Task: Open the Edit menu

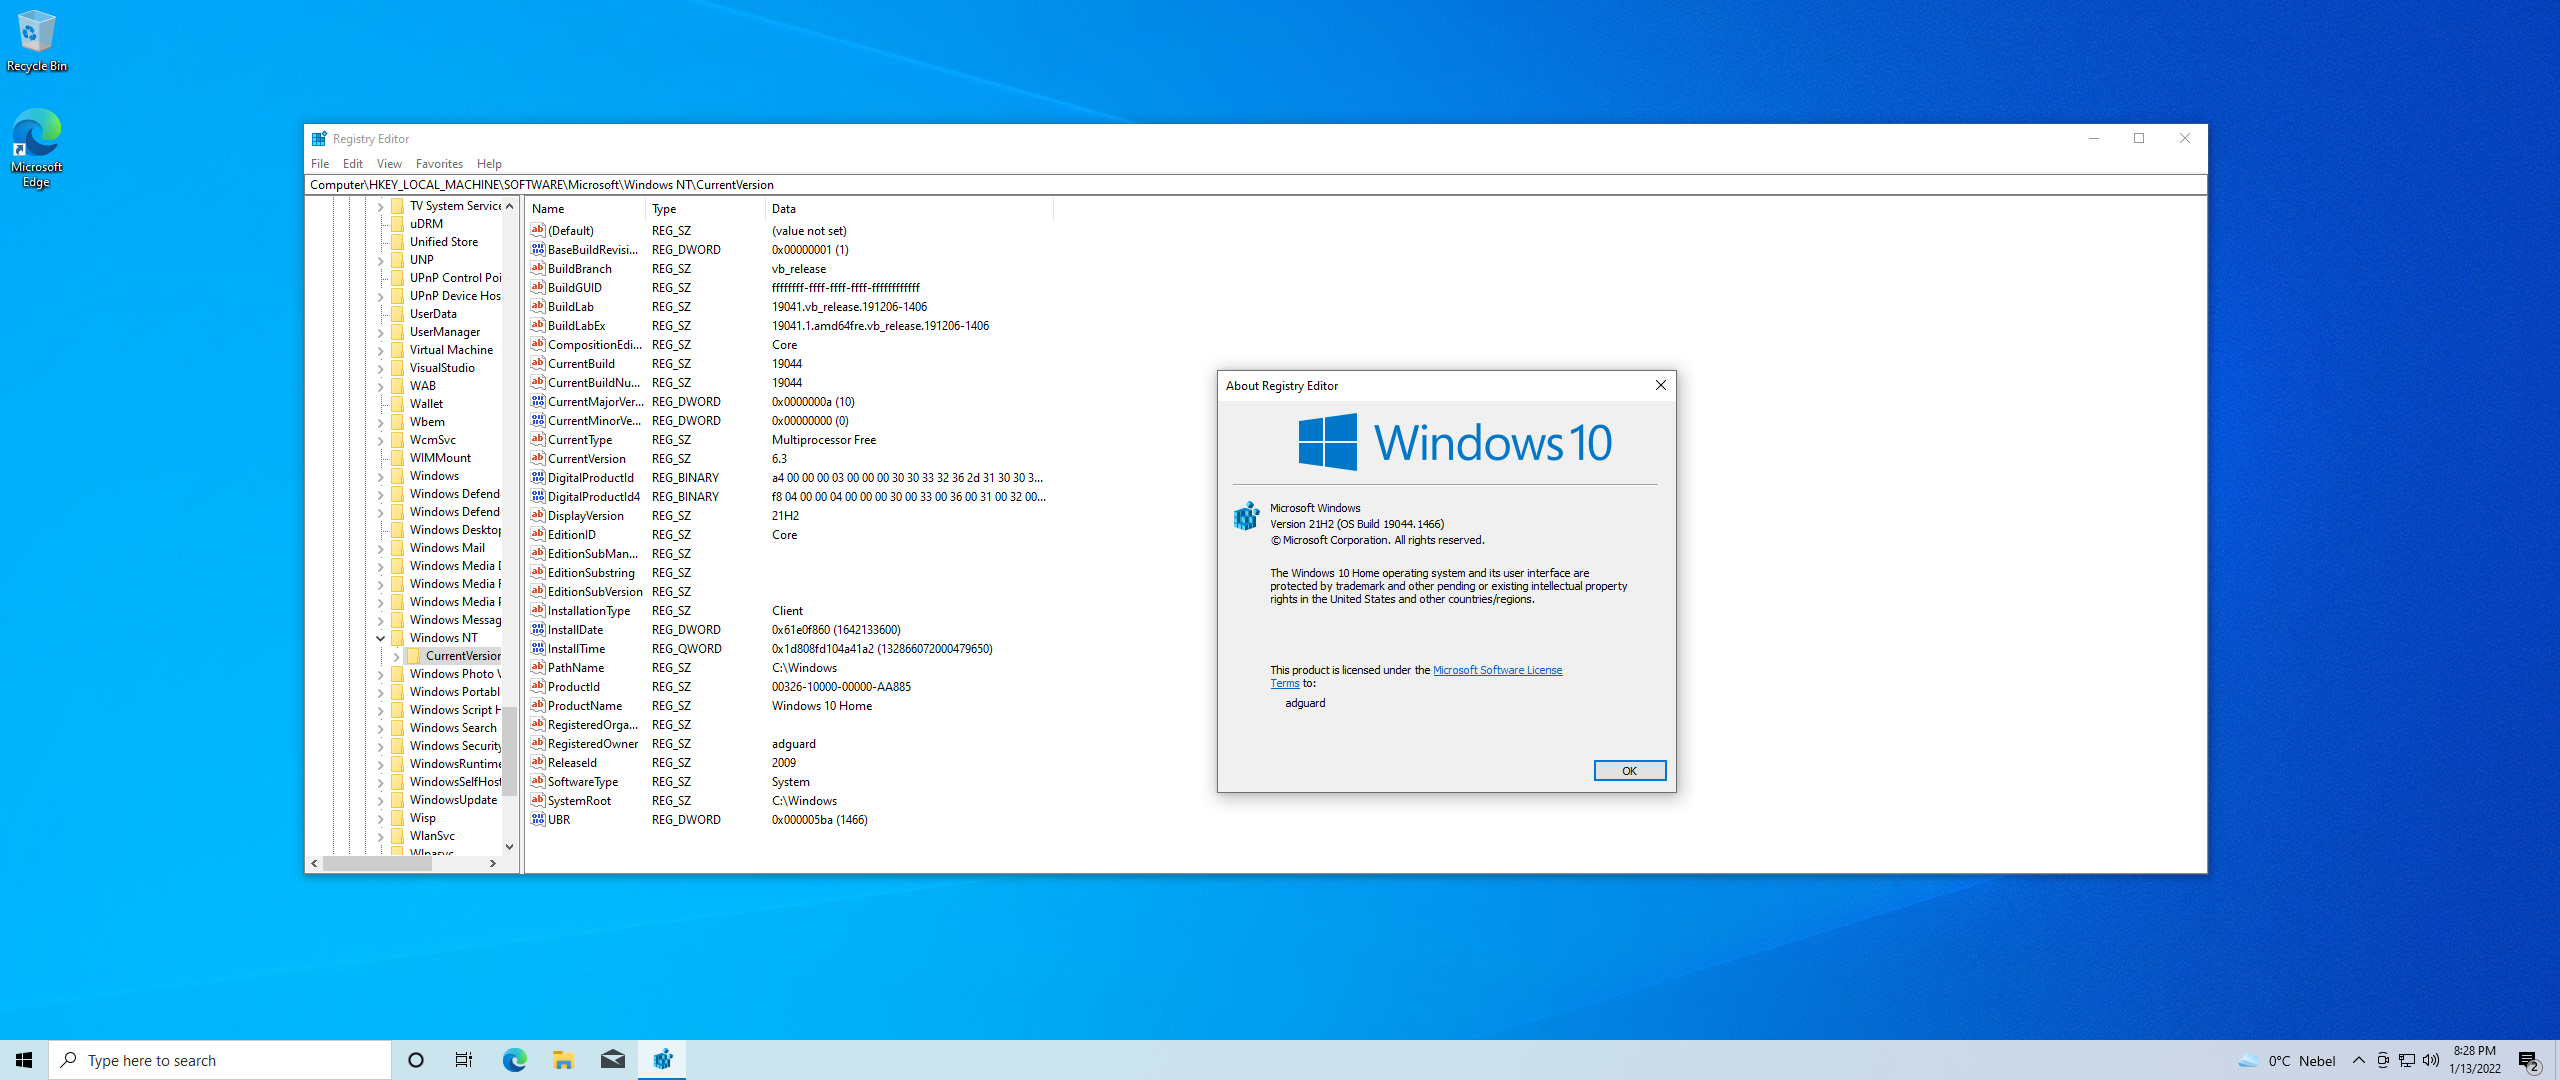Action: 353,164
